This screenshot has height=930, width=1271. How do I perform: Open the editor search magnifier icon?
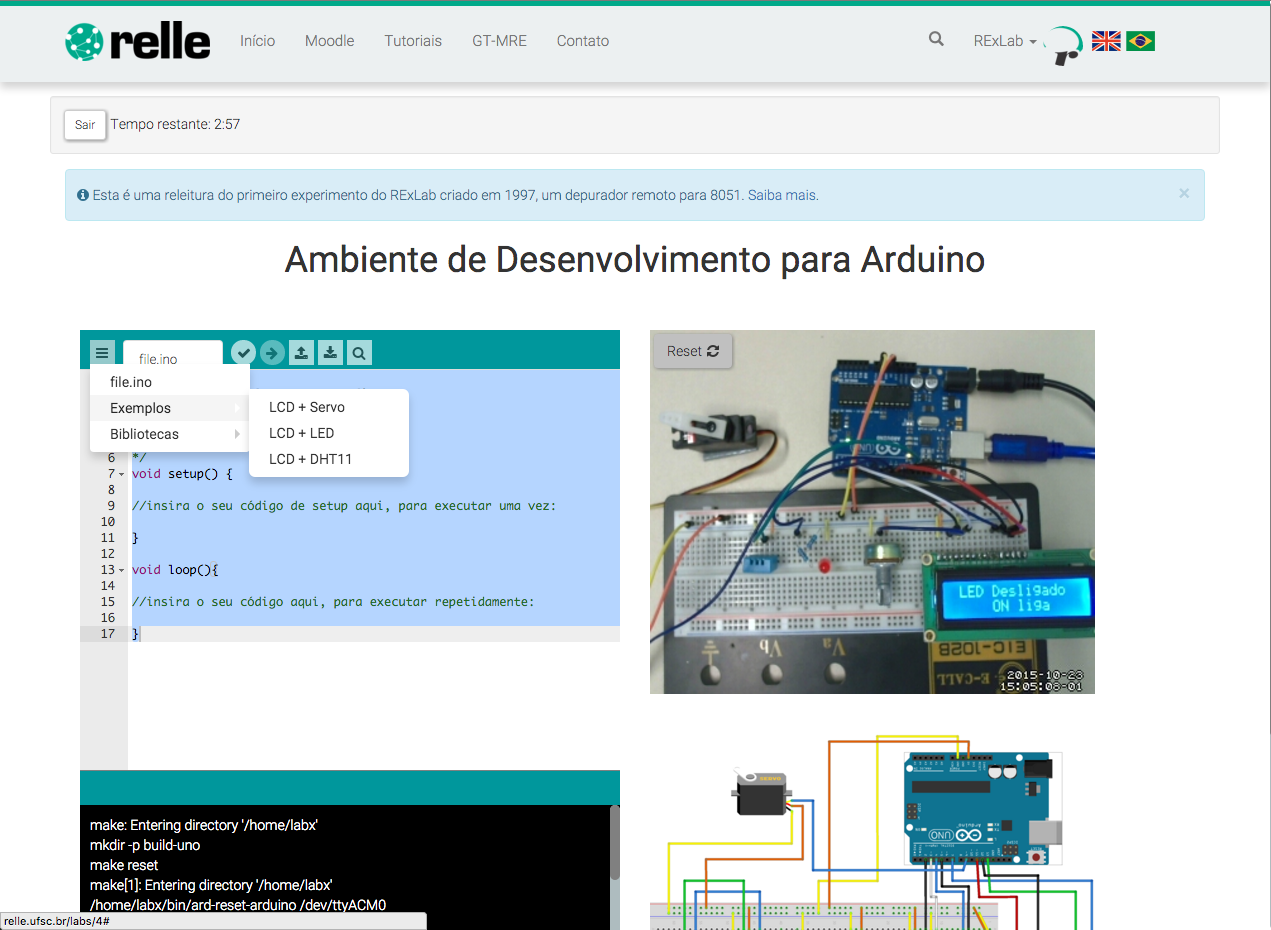(x=360, y=352)
